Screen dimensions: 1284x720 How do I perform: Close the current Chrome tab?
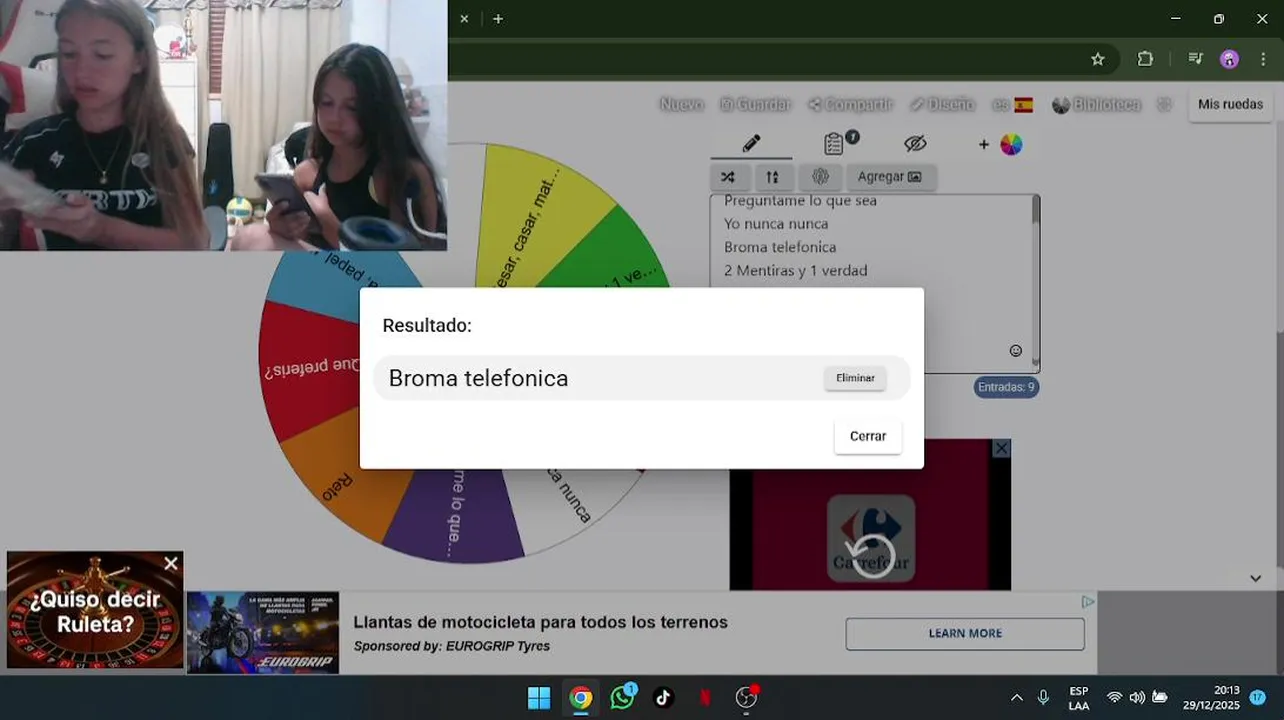pyautogui.click(x=464, y=18)
